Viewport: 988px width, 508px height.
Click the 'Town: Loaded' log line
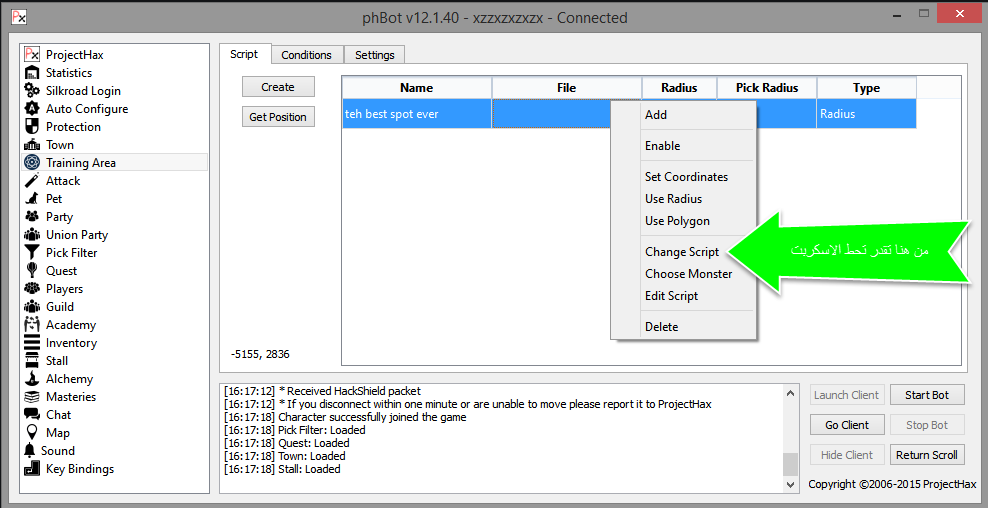click(x=285, y=456)
